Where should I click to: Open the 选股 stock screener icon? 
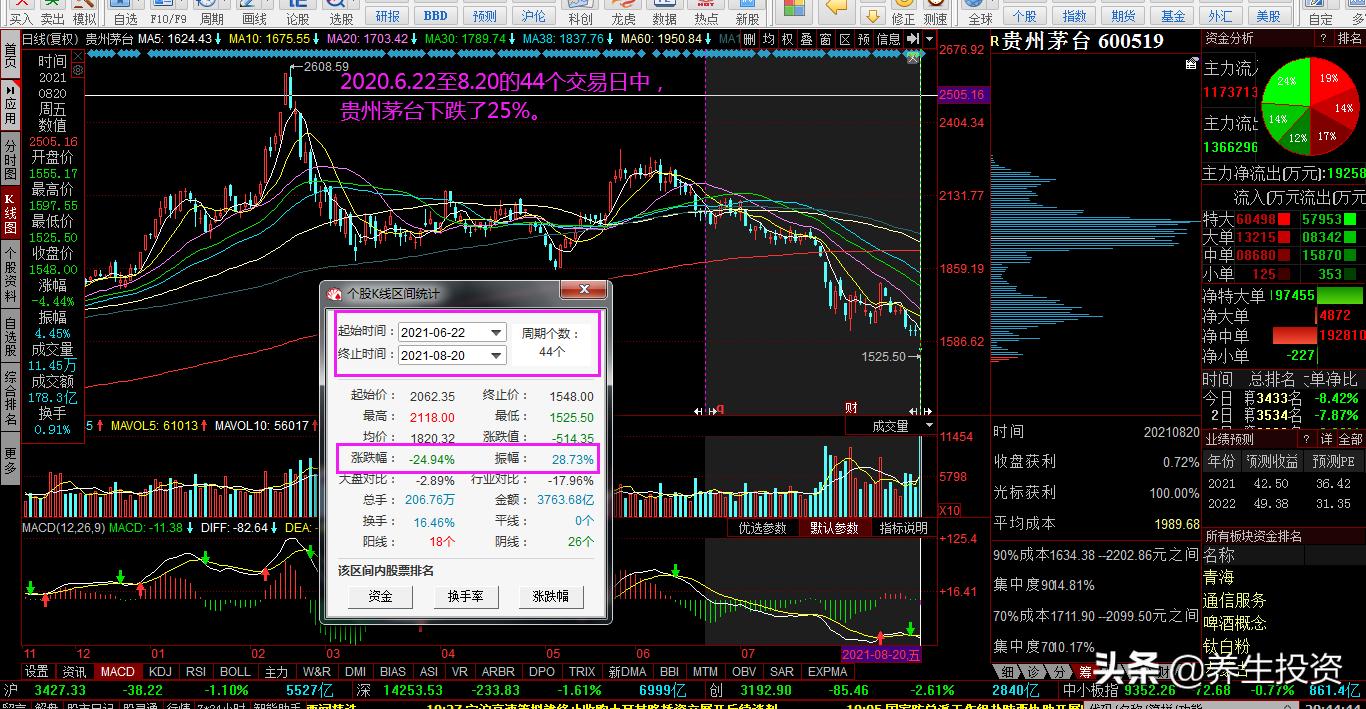coord(341,12)
